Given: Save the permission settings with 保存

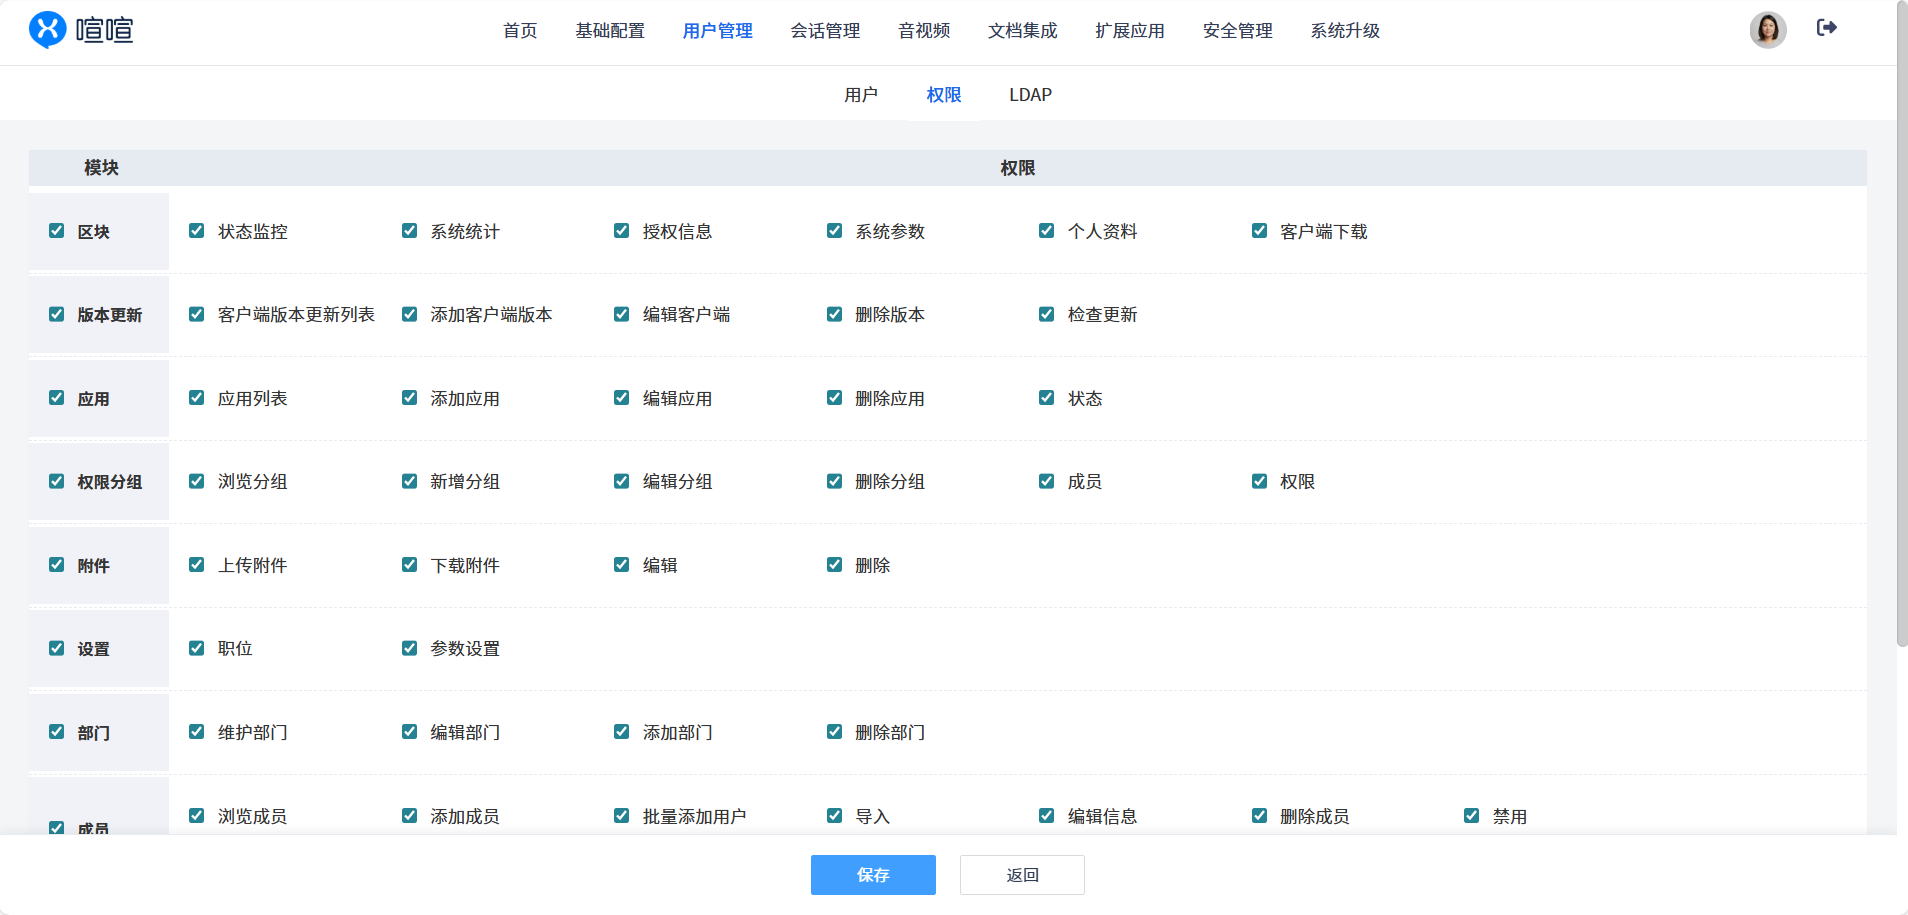Looking at the screenshot, I should (873, 875).
